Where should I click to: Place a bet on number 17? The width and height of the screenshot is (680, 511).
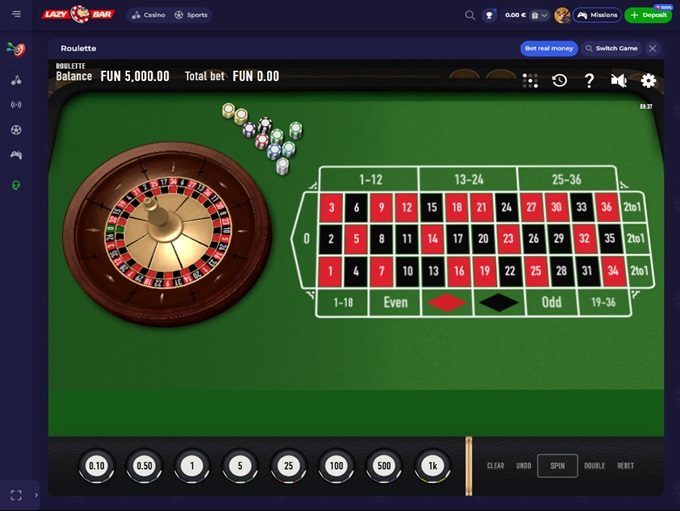(x=458, y=238)
